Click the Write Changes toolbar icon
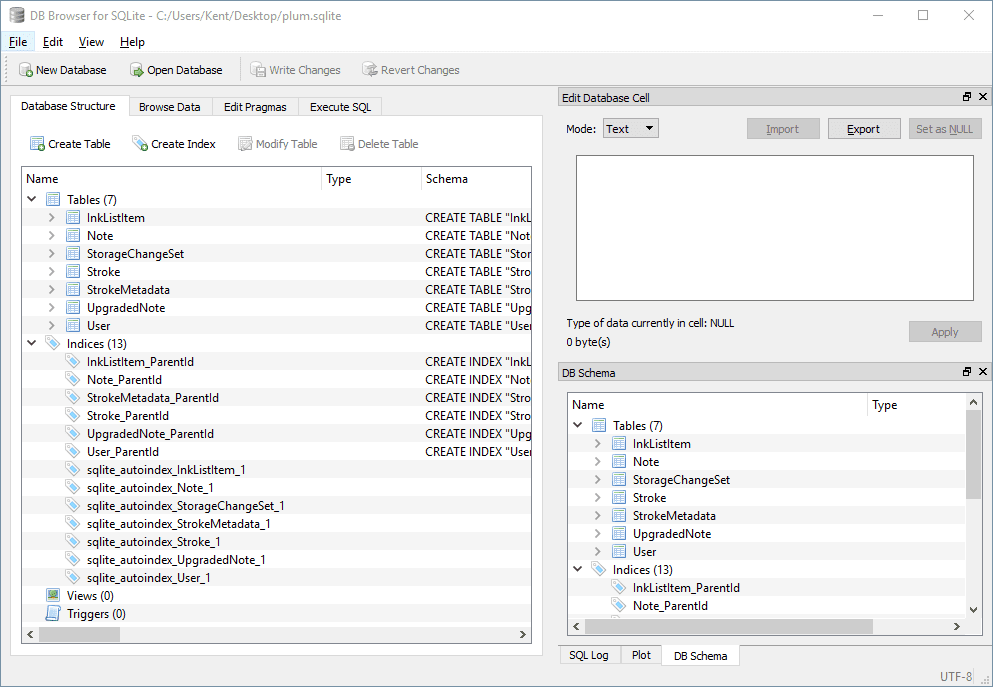The width and height of the screenshot is (993, 687). pyautogui.click(x=258, y=70)
